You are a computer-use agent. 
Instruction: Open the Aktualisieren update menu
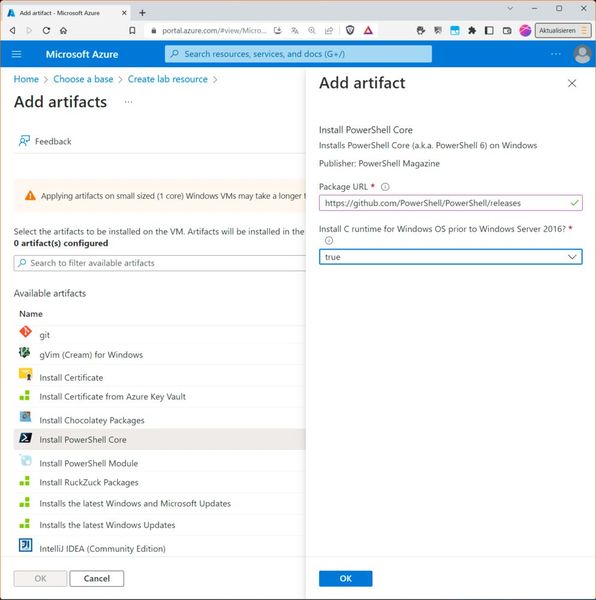click(x=562, y=30)
